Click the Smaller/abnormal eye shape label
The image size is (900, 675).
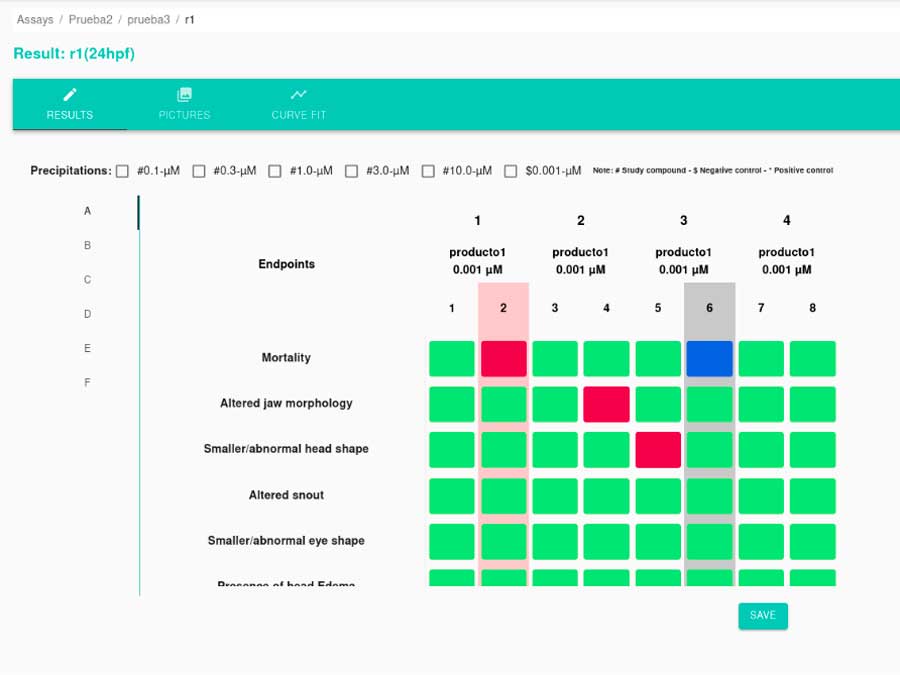pos(286,541)
